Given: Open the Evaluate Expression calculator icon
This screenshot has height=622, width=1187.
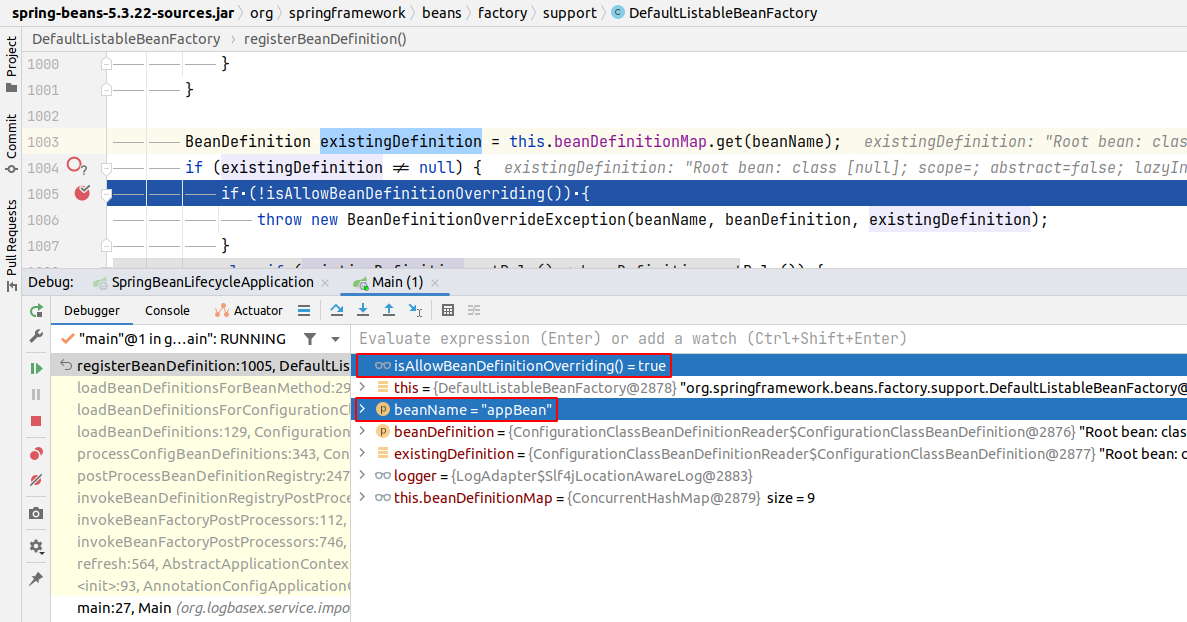Looking at the screenshot, I should [447, 311].
